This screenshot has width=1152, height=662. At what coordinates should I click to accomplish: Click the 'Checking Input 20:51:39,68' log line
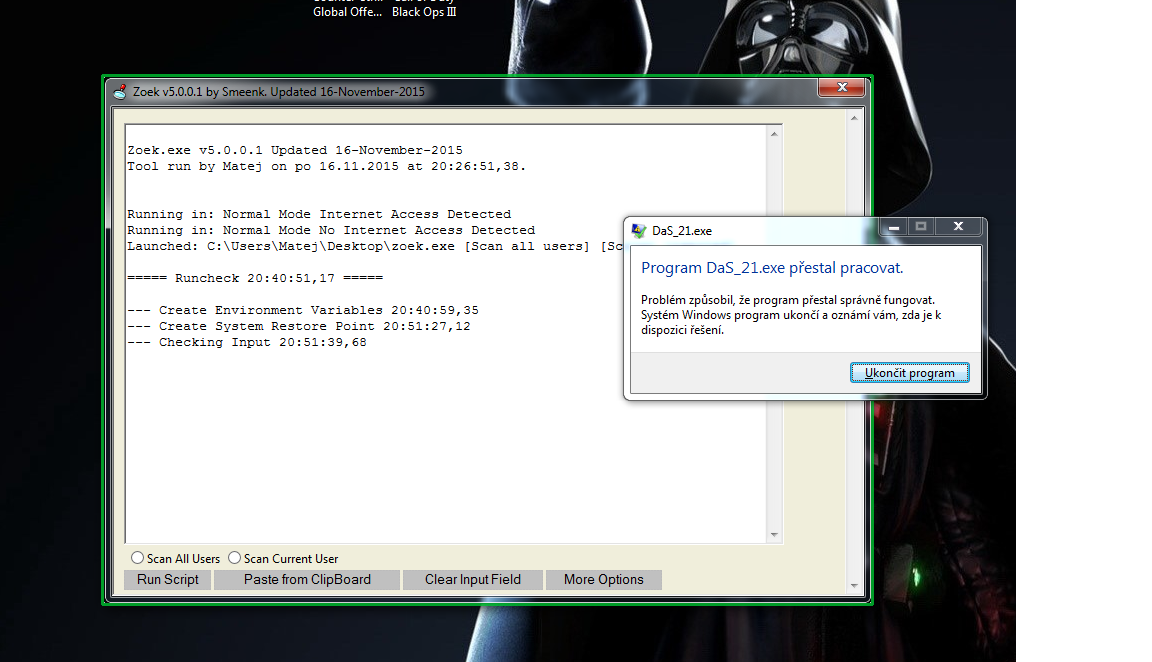[x=247, y=342]
